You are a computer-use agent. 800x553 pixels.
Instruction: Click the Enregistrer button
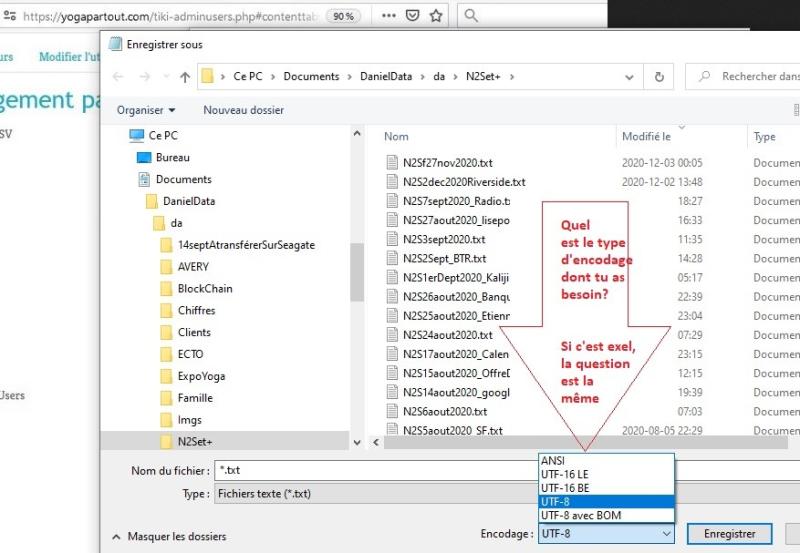[730, 535]
